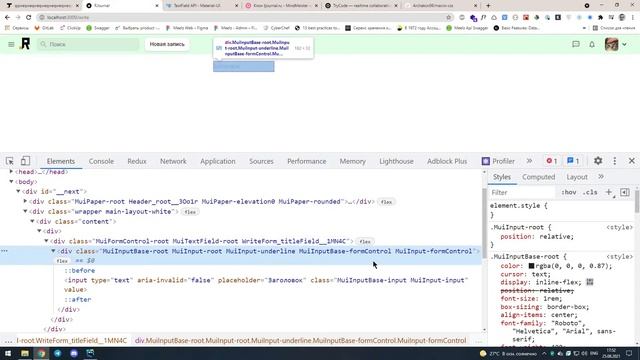Open the Profiler tab

tap(498, 161)
